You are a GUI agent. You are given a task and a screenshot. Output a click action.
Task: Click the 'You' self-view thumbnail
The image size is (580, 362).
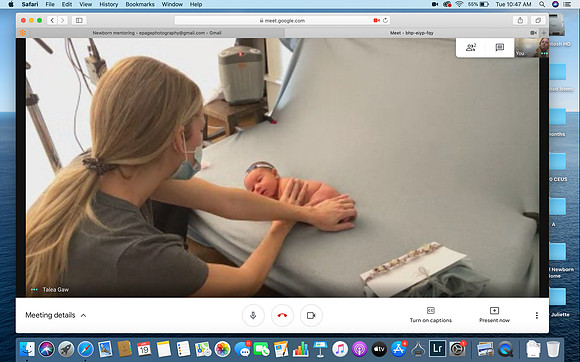point(532,47)
